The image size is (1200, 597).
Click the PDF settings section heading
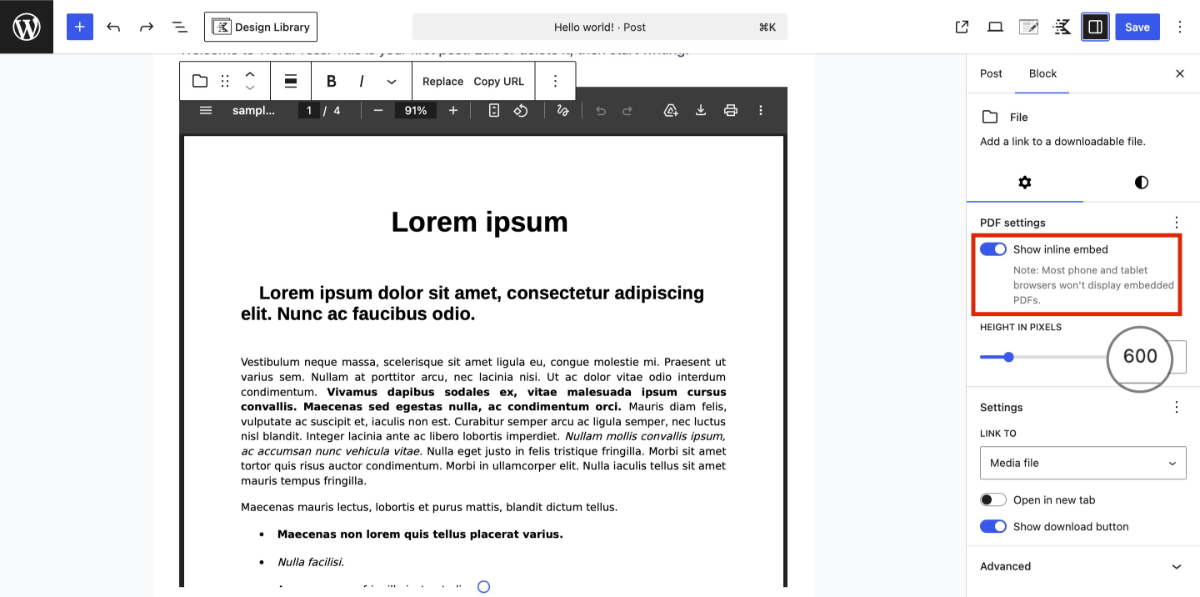pyautogui.click(x=1012, y=222)
